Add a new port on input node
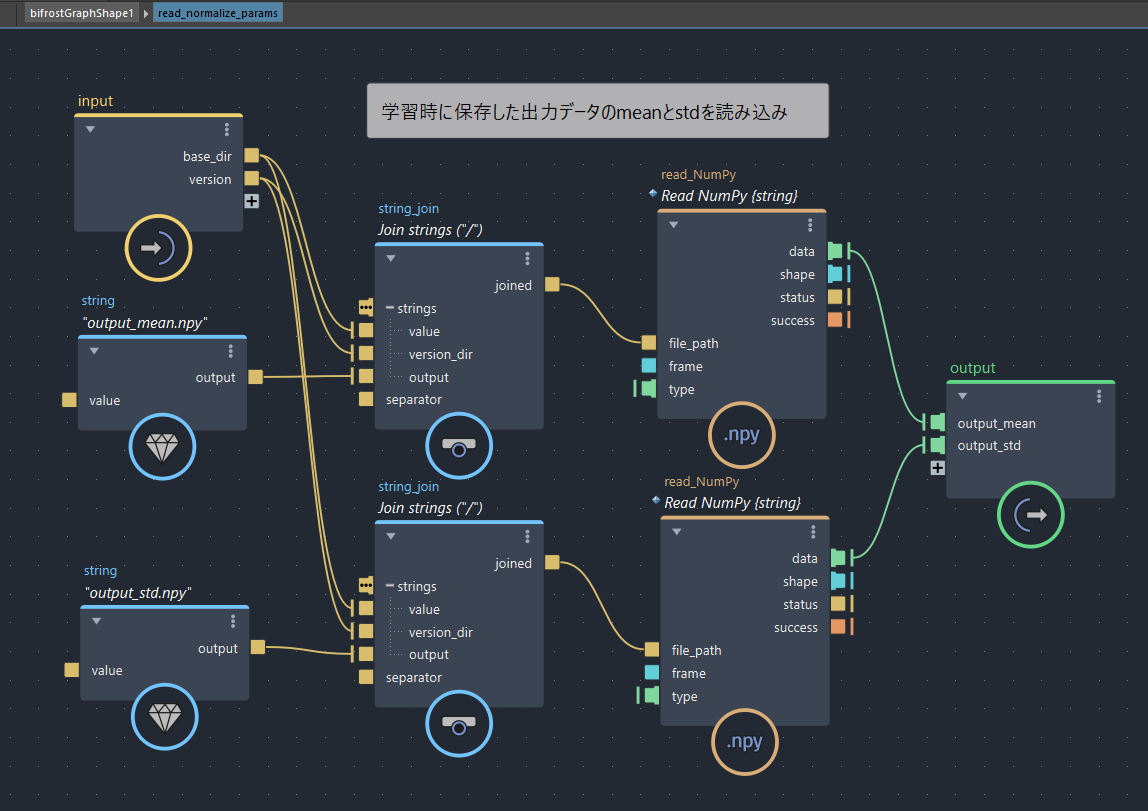 (252, 201)
